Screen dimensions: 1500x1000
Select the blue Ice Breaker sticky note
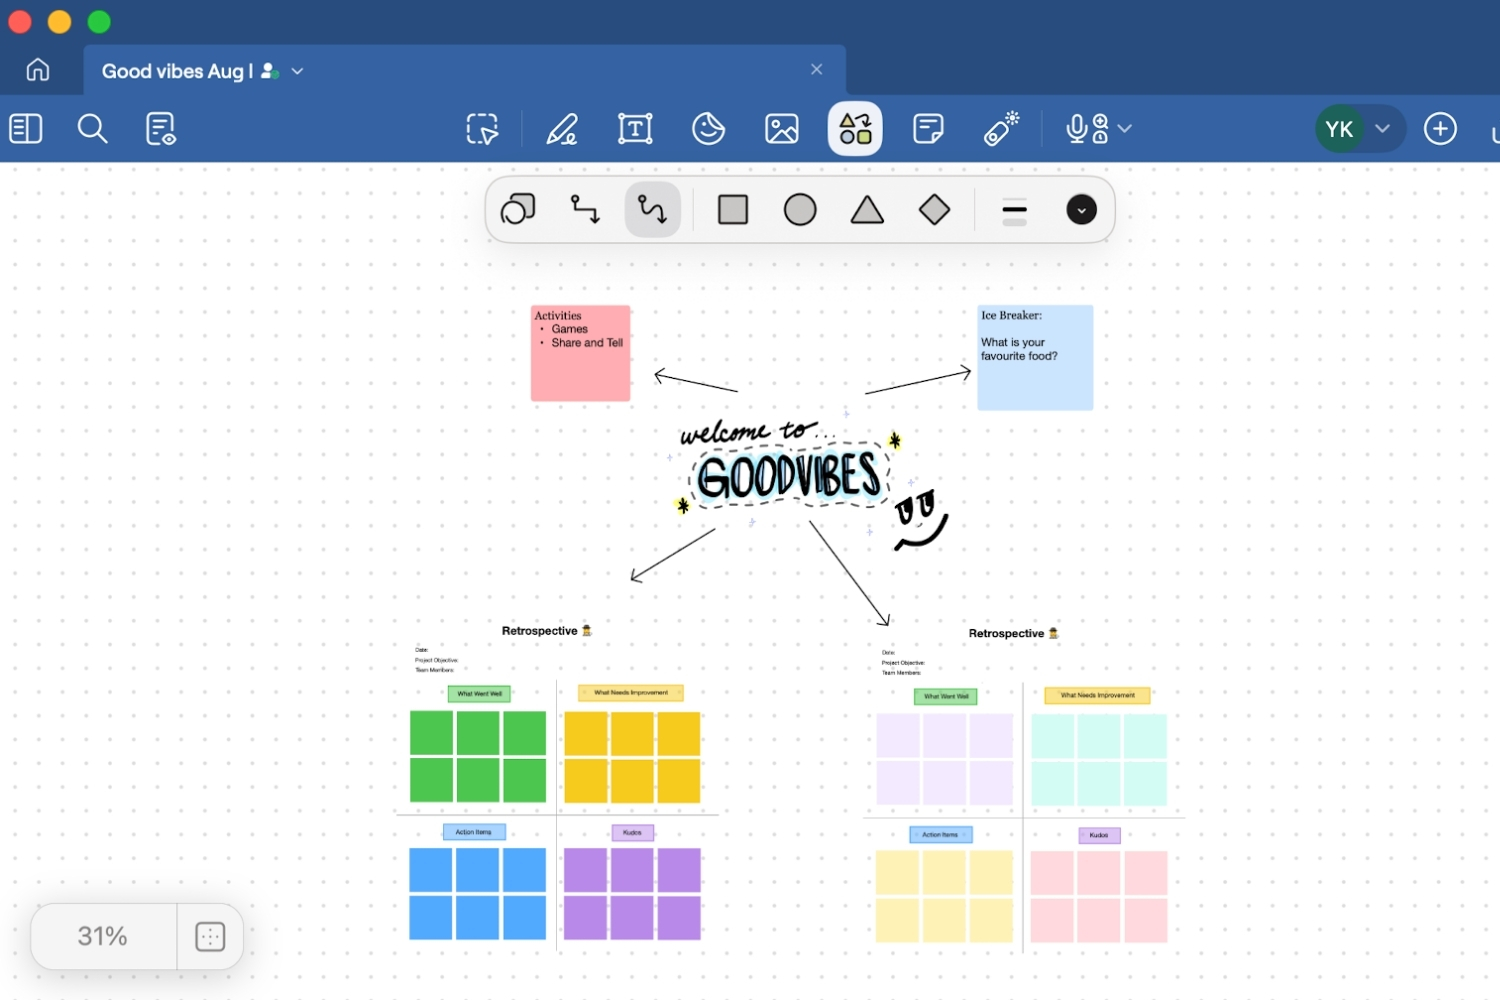click(1035, 357)
